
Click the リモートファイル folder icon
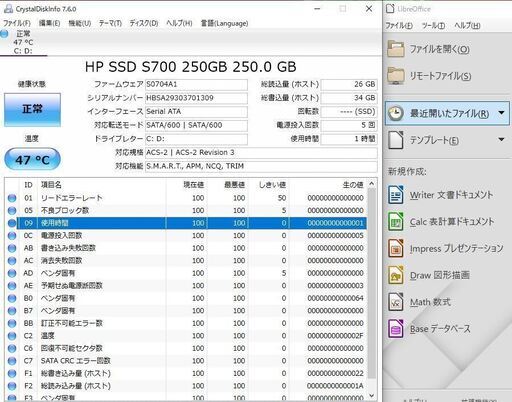(396, 76)
